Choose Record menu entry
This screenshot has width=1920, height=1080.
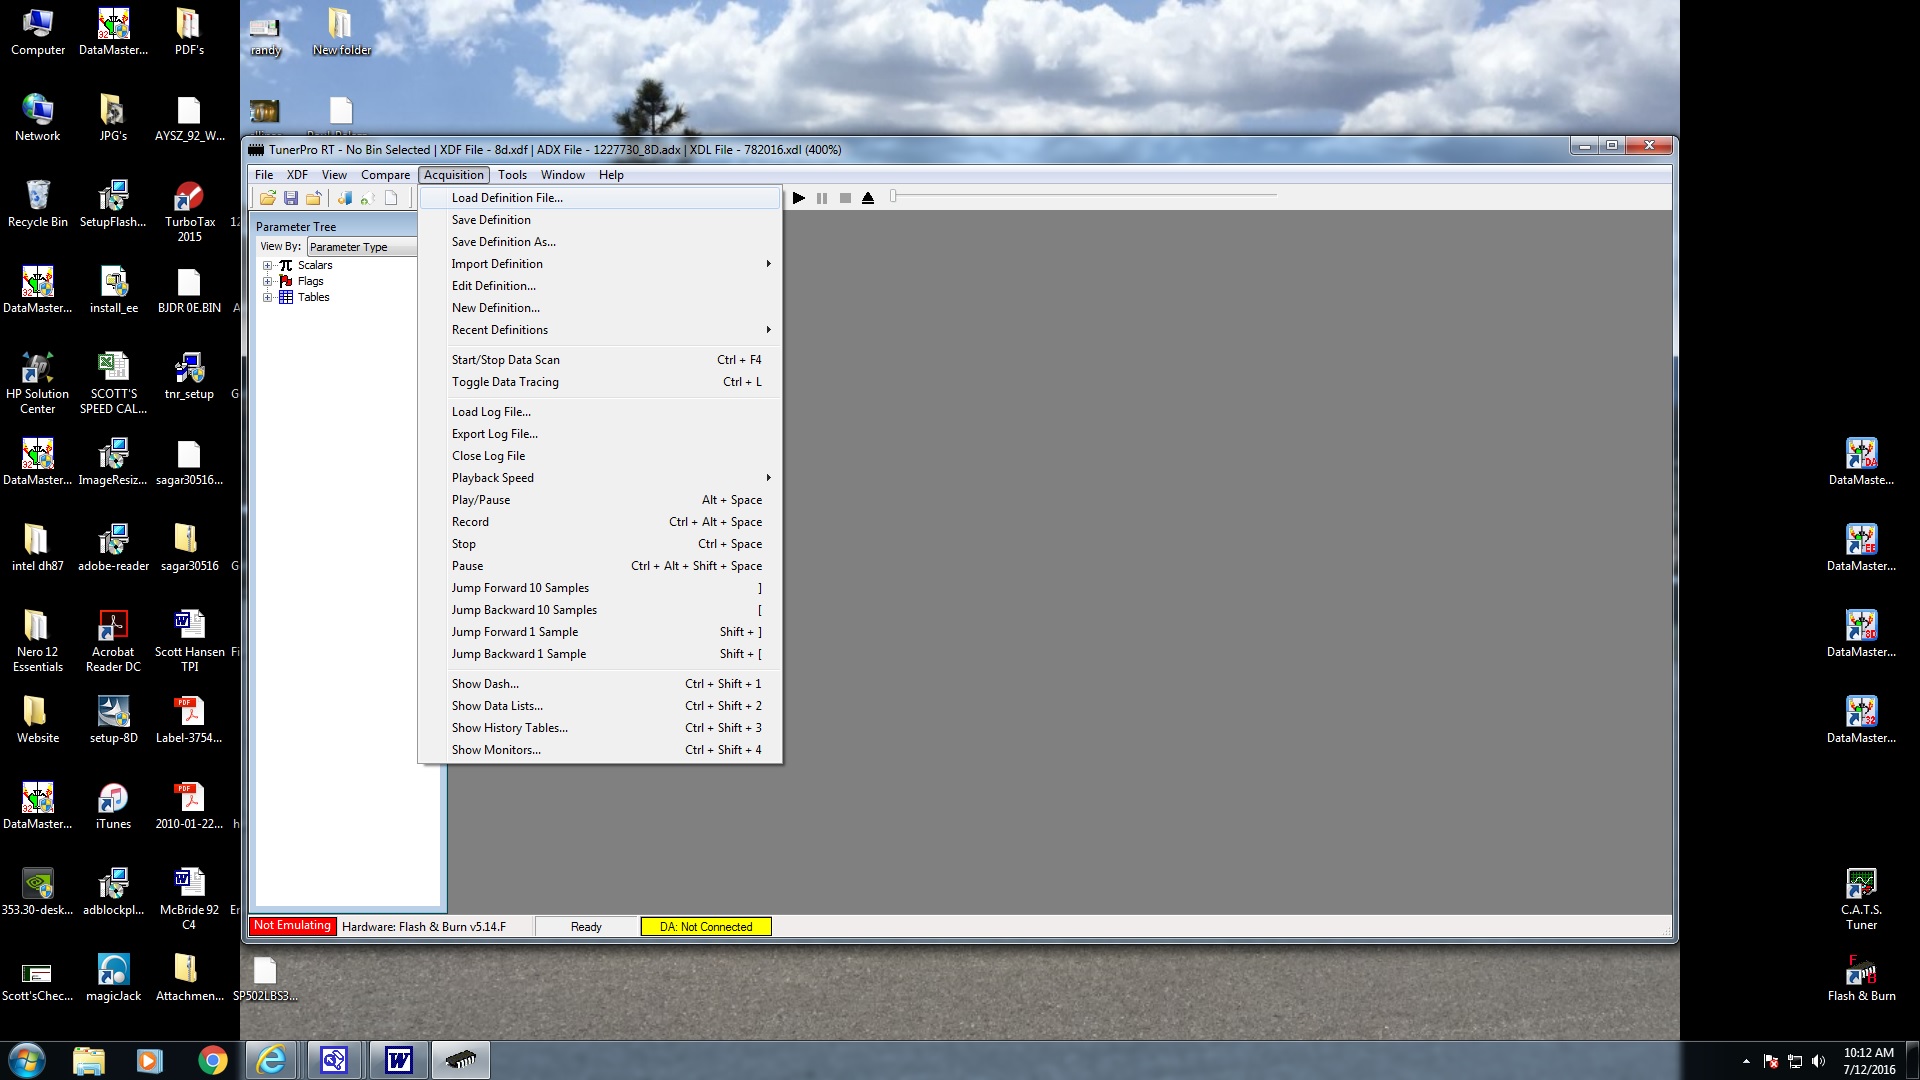coord(600,522)
